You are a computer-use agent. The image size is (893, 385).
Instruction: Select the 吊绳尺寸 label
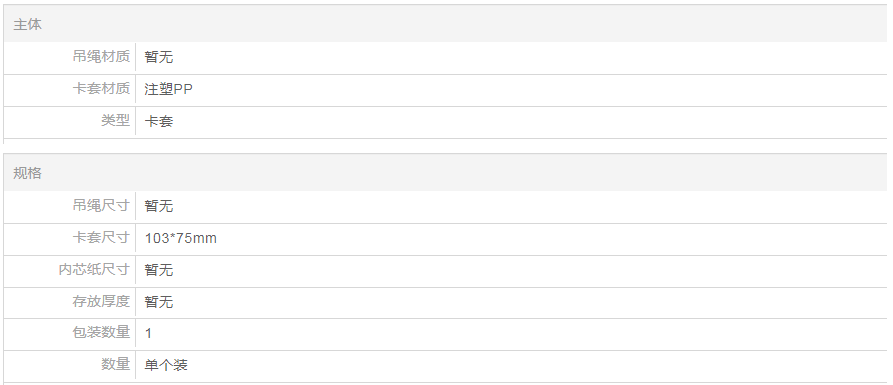point(101,205)
